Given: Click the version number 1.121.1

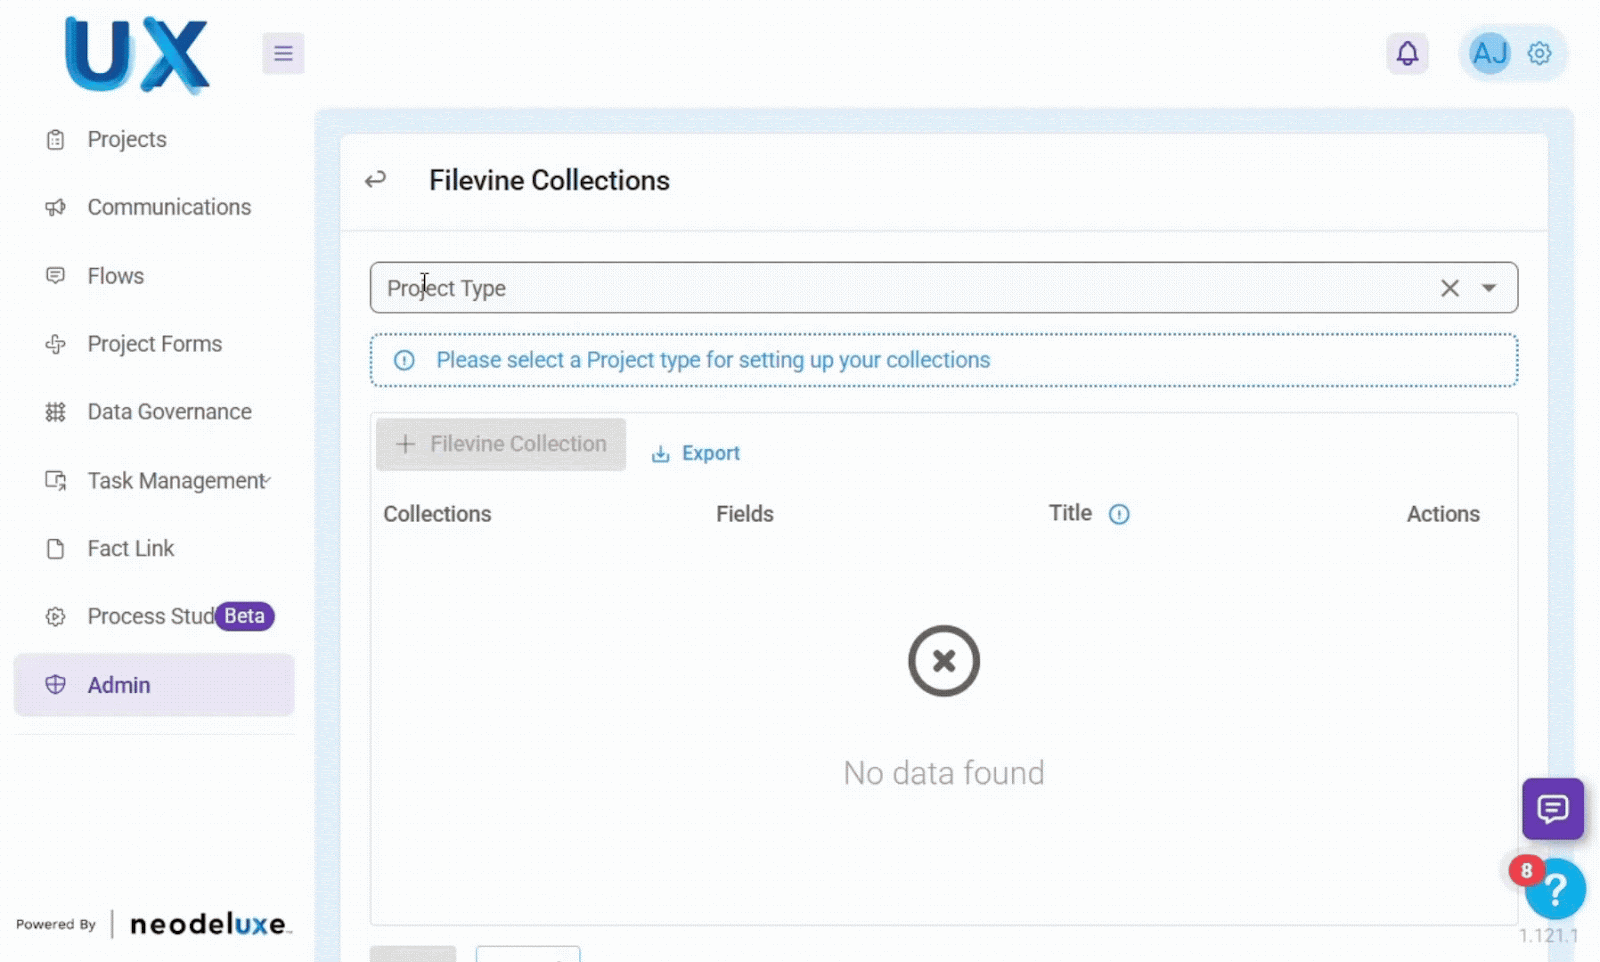Looking at the screenshot, I should (x=1548, y=936).
